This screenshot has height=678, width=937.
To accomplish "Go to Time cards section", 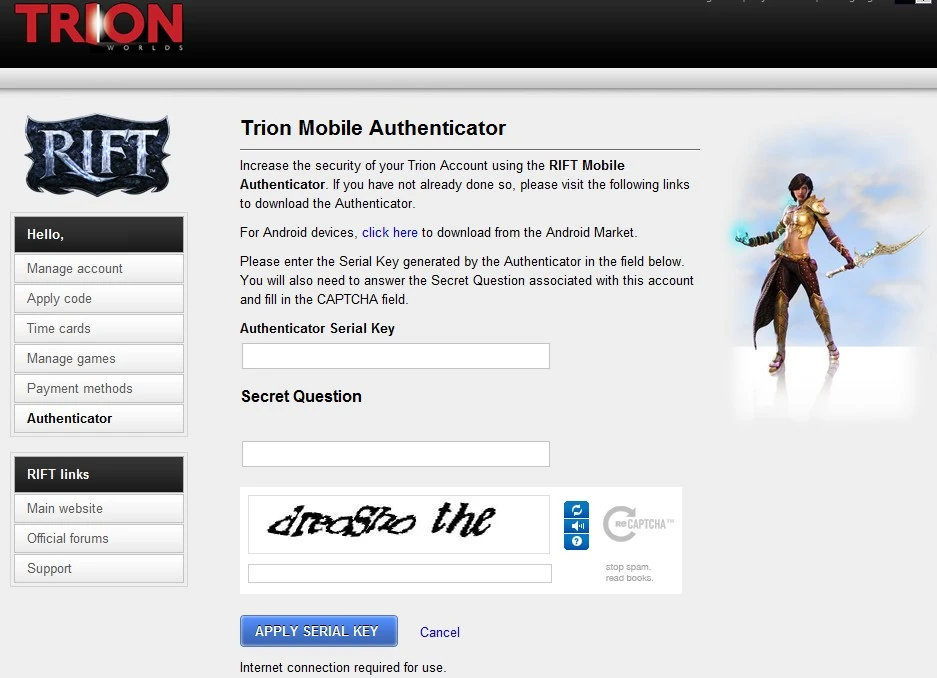I will point(99,329).
